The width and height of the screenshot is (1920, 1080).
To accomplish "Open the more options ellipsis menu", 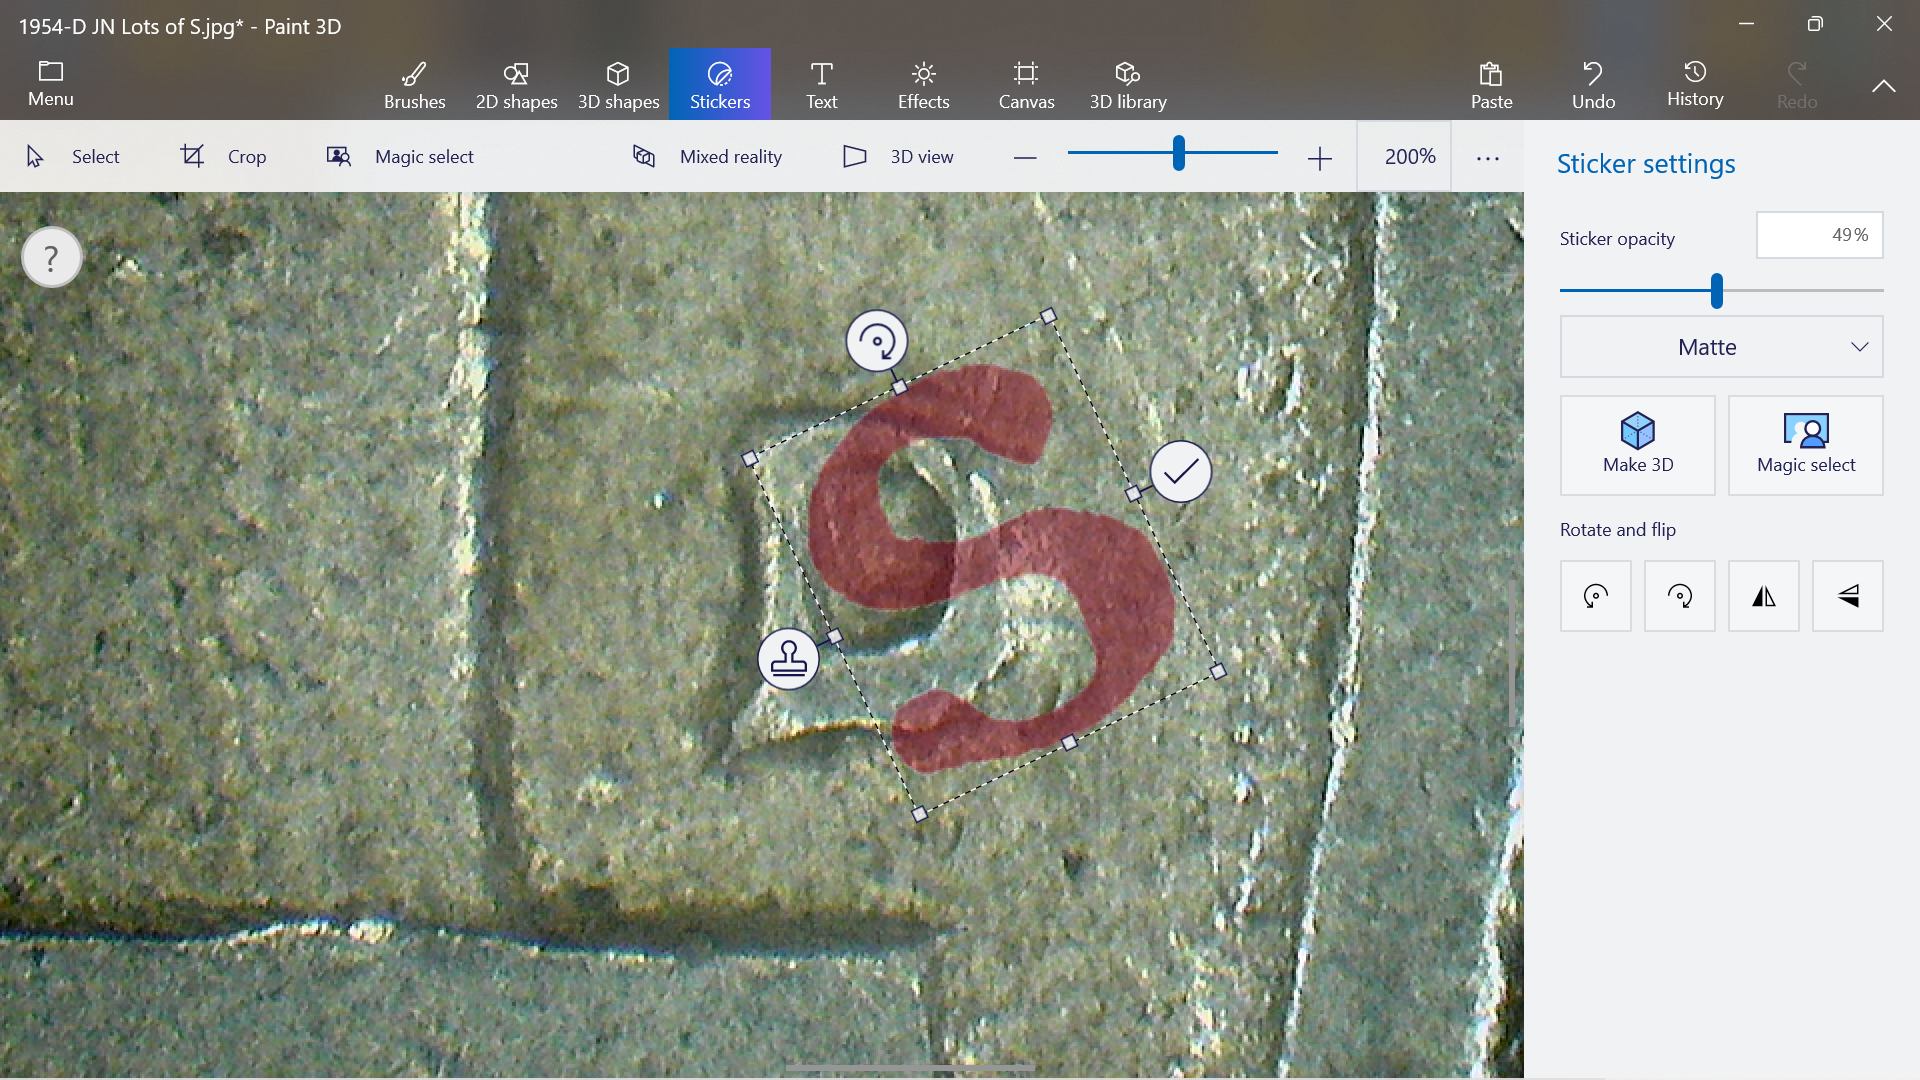I will [1488, 157].
